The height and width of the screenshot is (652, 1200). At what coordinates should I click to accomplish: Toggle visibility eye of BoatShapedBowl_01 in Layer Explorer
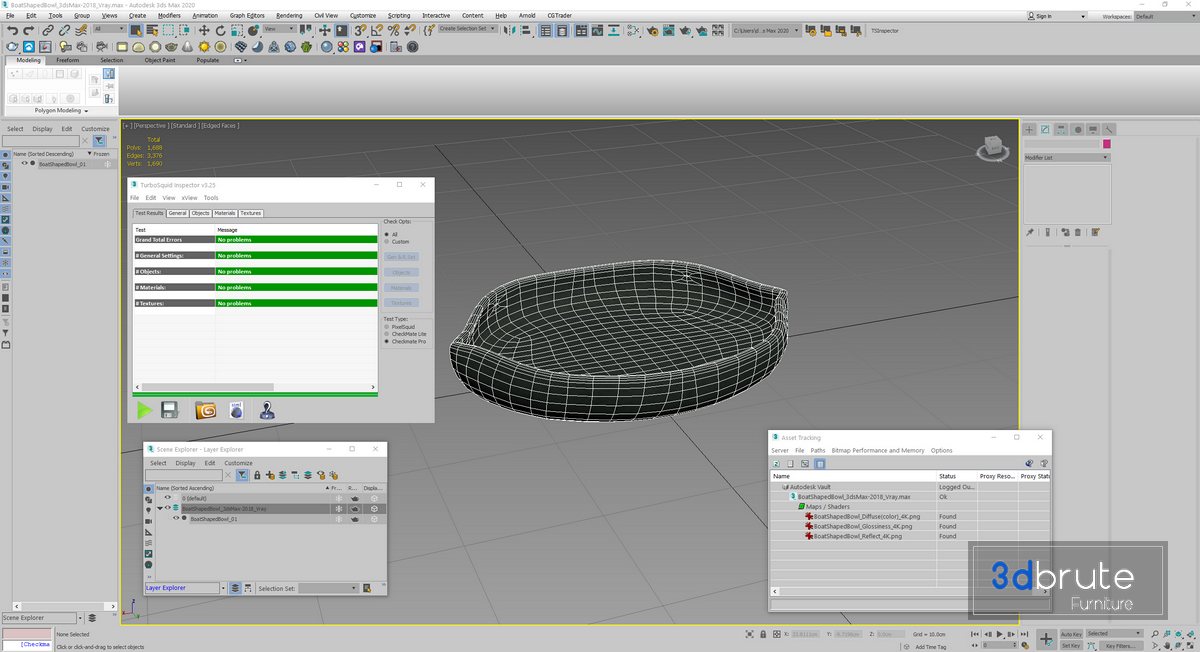[x=176, y=518]
